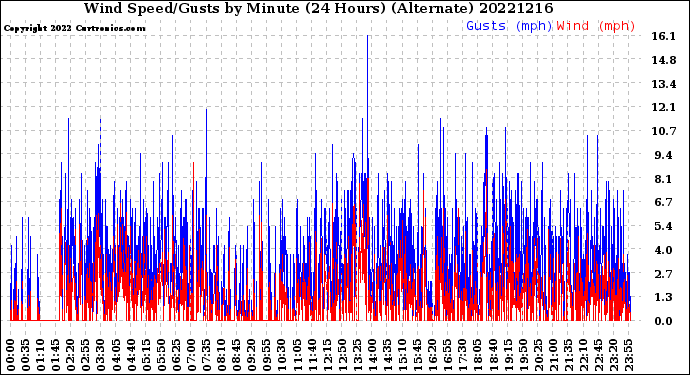Click the y-axis value 8.1
The height and width of the screenshot is (375, 690).
click(664, 179)
